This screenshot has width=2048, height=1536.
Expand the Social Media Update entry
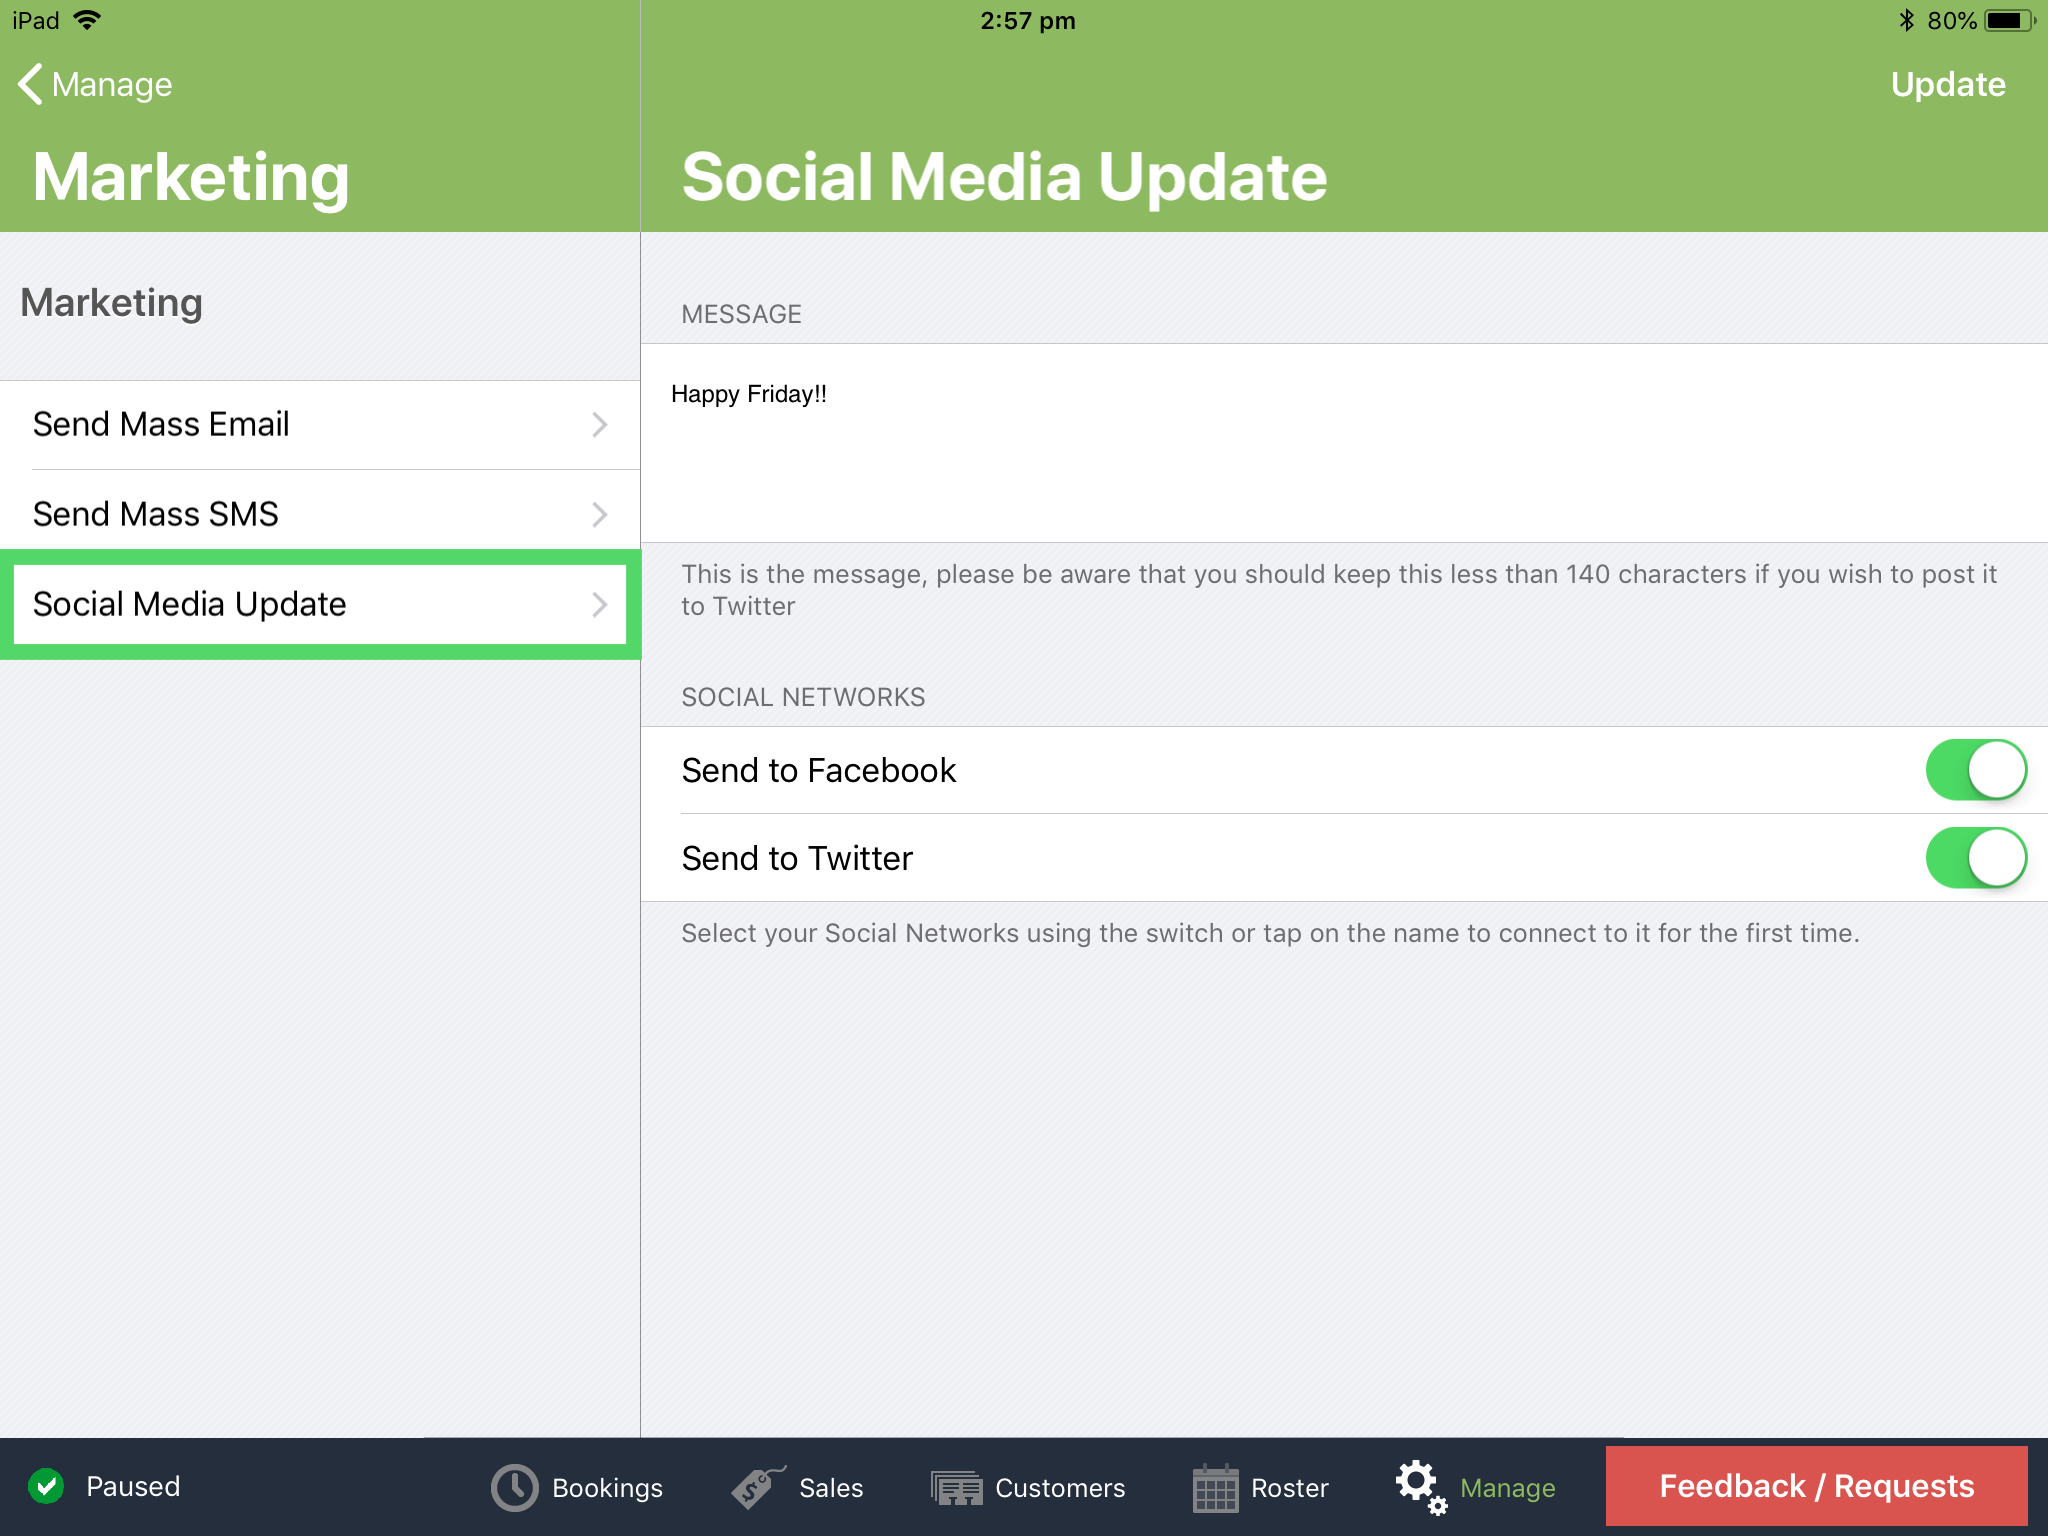[599, 604]
